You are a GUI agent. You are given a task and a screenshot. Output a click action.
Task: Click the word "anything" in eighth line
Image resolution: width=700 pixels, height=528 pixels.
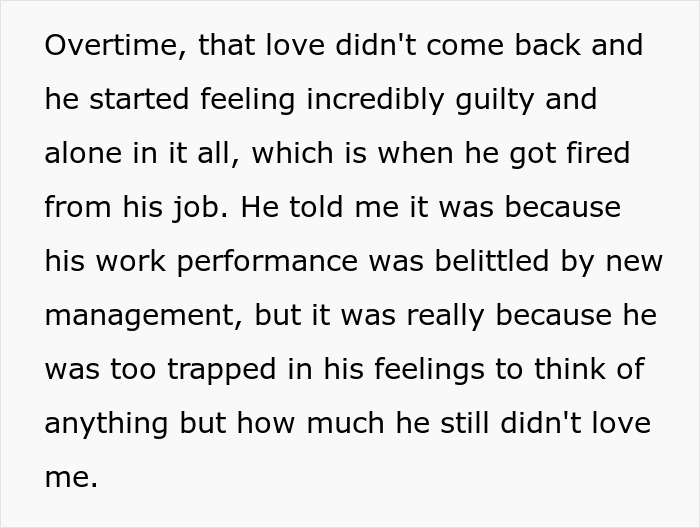pyautogui.click(x=106, y=423)
